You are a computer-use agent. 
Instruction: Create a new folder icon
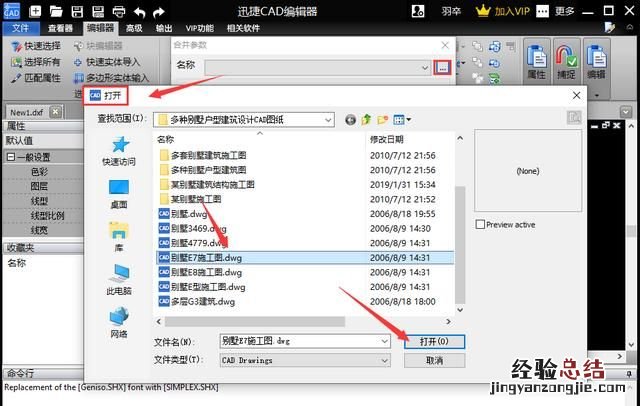click(382, 120)
